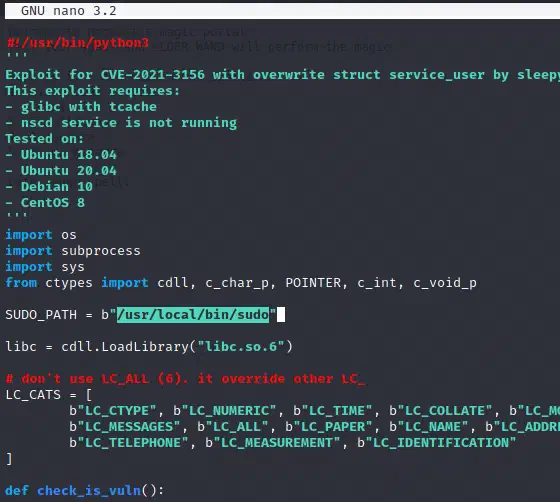Click the b"LC_MESSAGES" entry
Image resolution: width=560 pixels, height=502 pixels.
[x=125, y=427]
